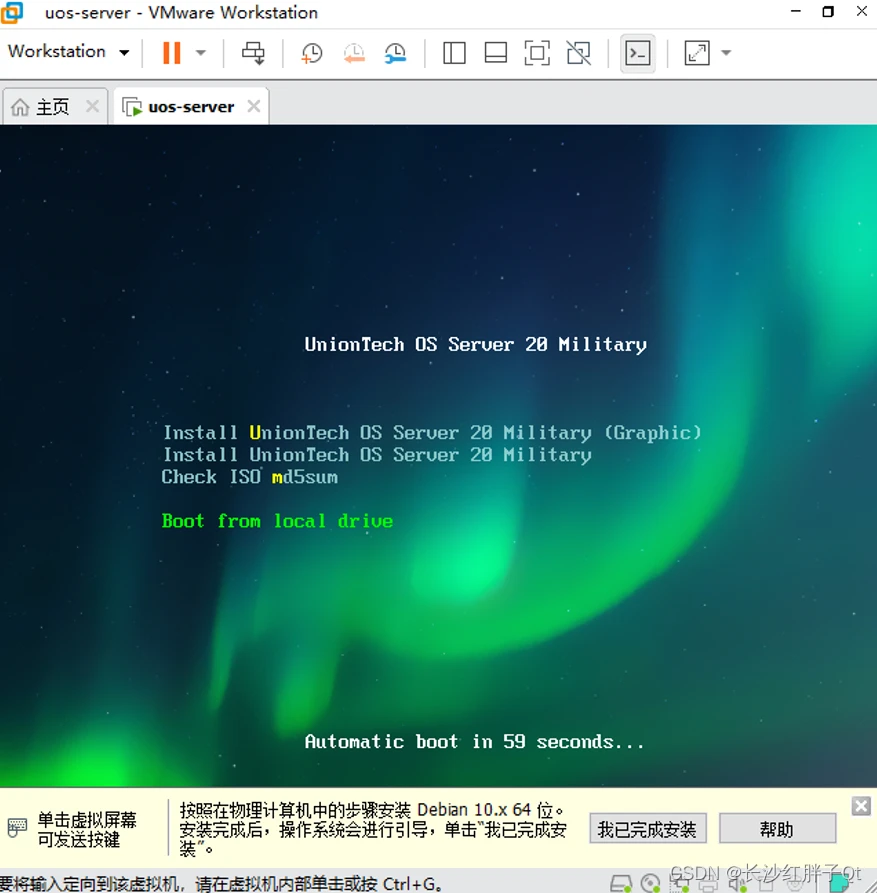Click the 我已完成安装 button

647,829
